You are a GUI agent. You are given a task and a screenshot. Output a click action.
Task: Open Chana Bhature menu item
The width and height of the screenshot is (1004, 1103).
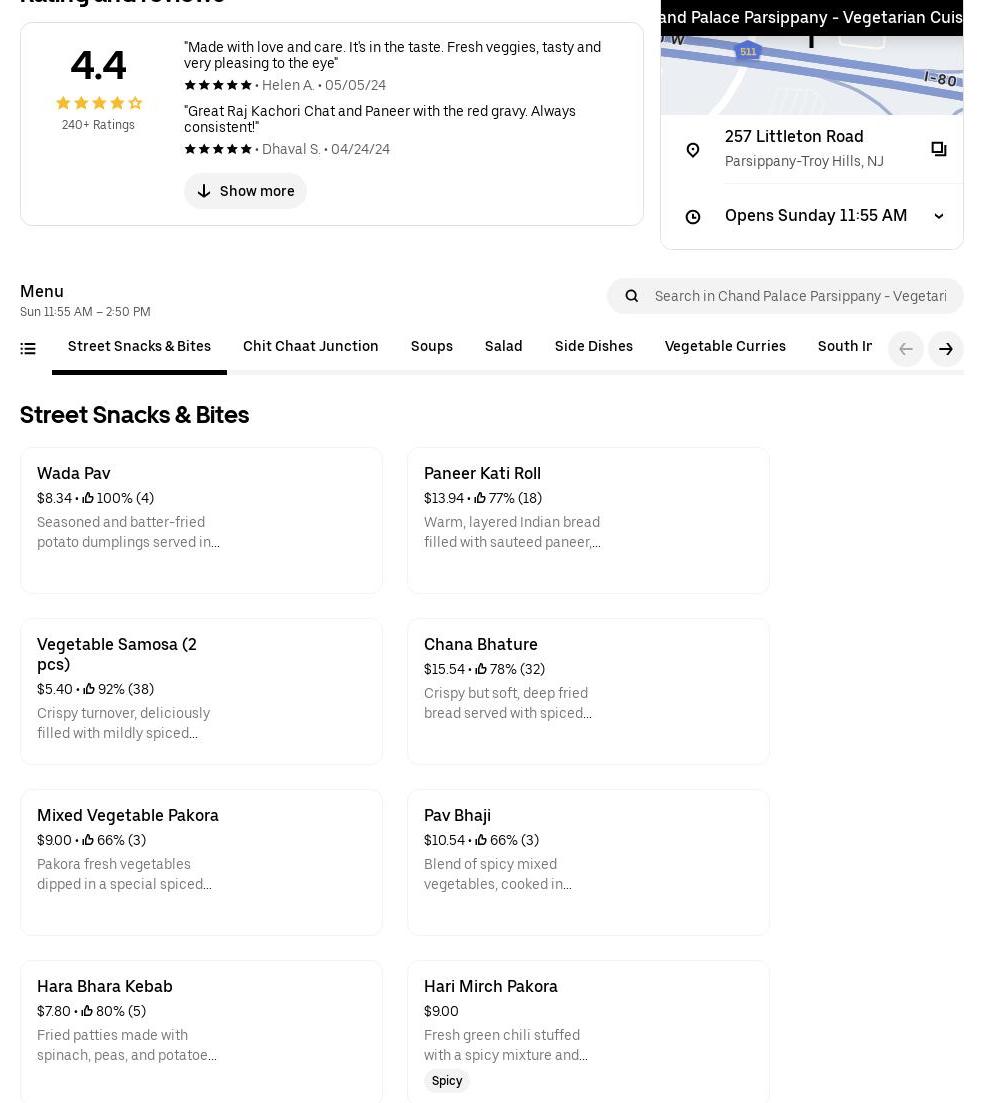coord(588,691)
